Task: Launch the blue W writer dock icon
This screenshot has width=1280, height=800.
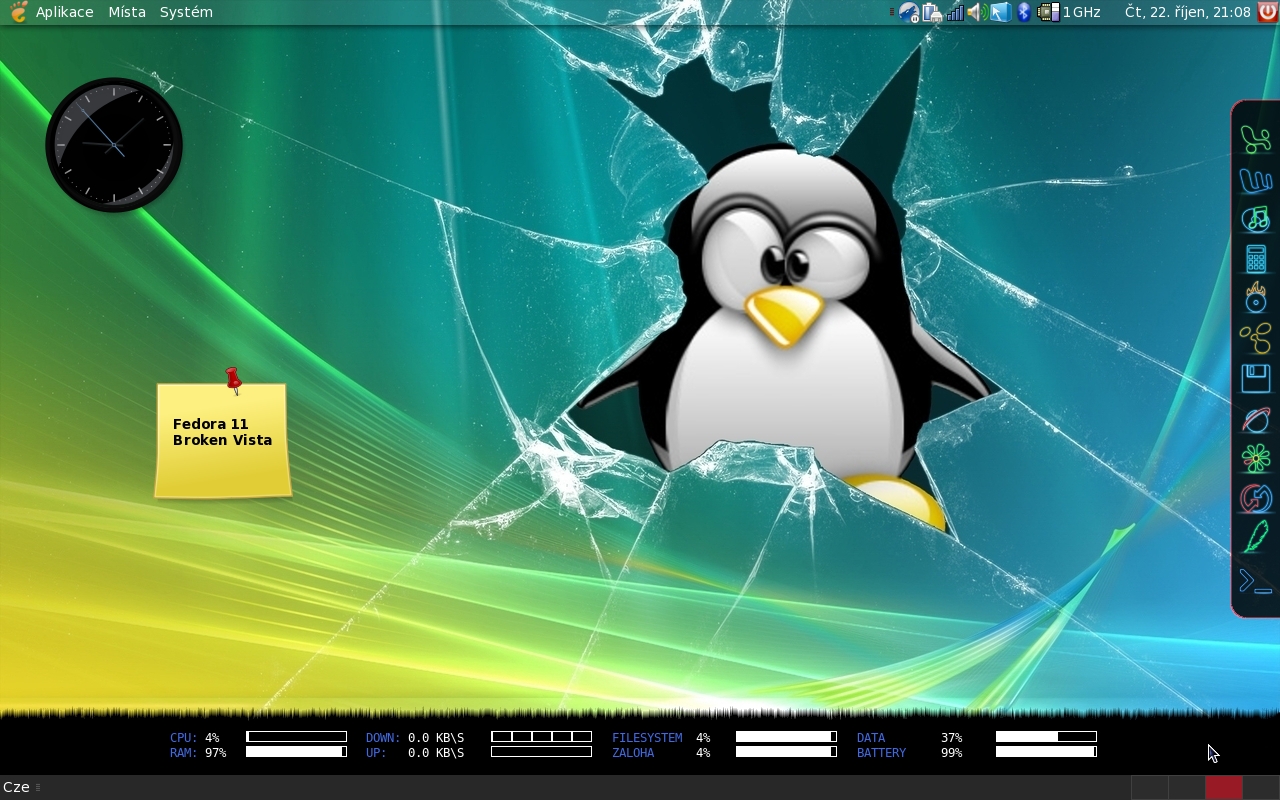Action: [1256, 180]
